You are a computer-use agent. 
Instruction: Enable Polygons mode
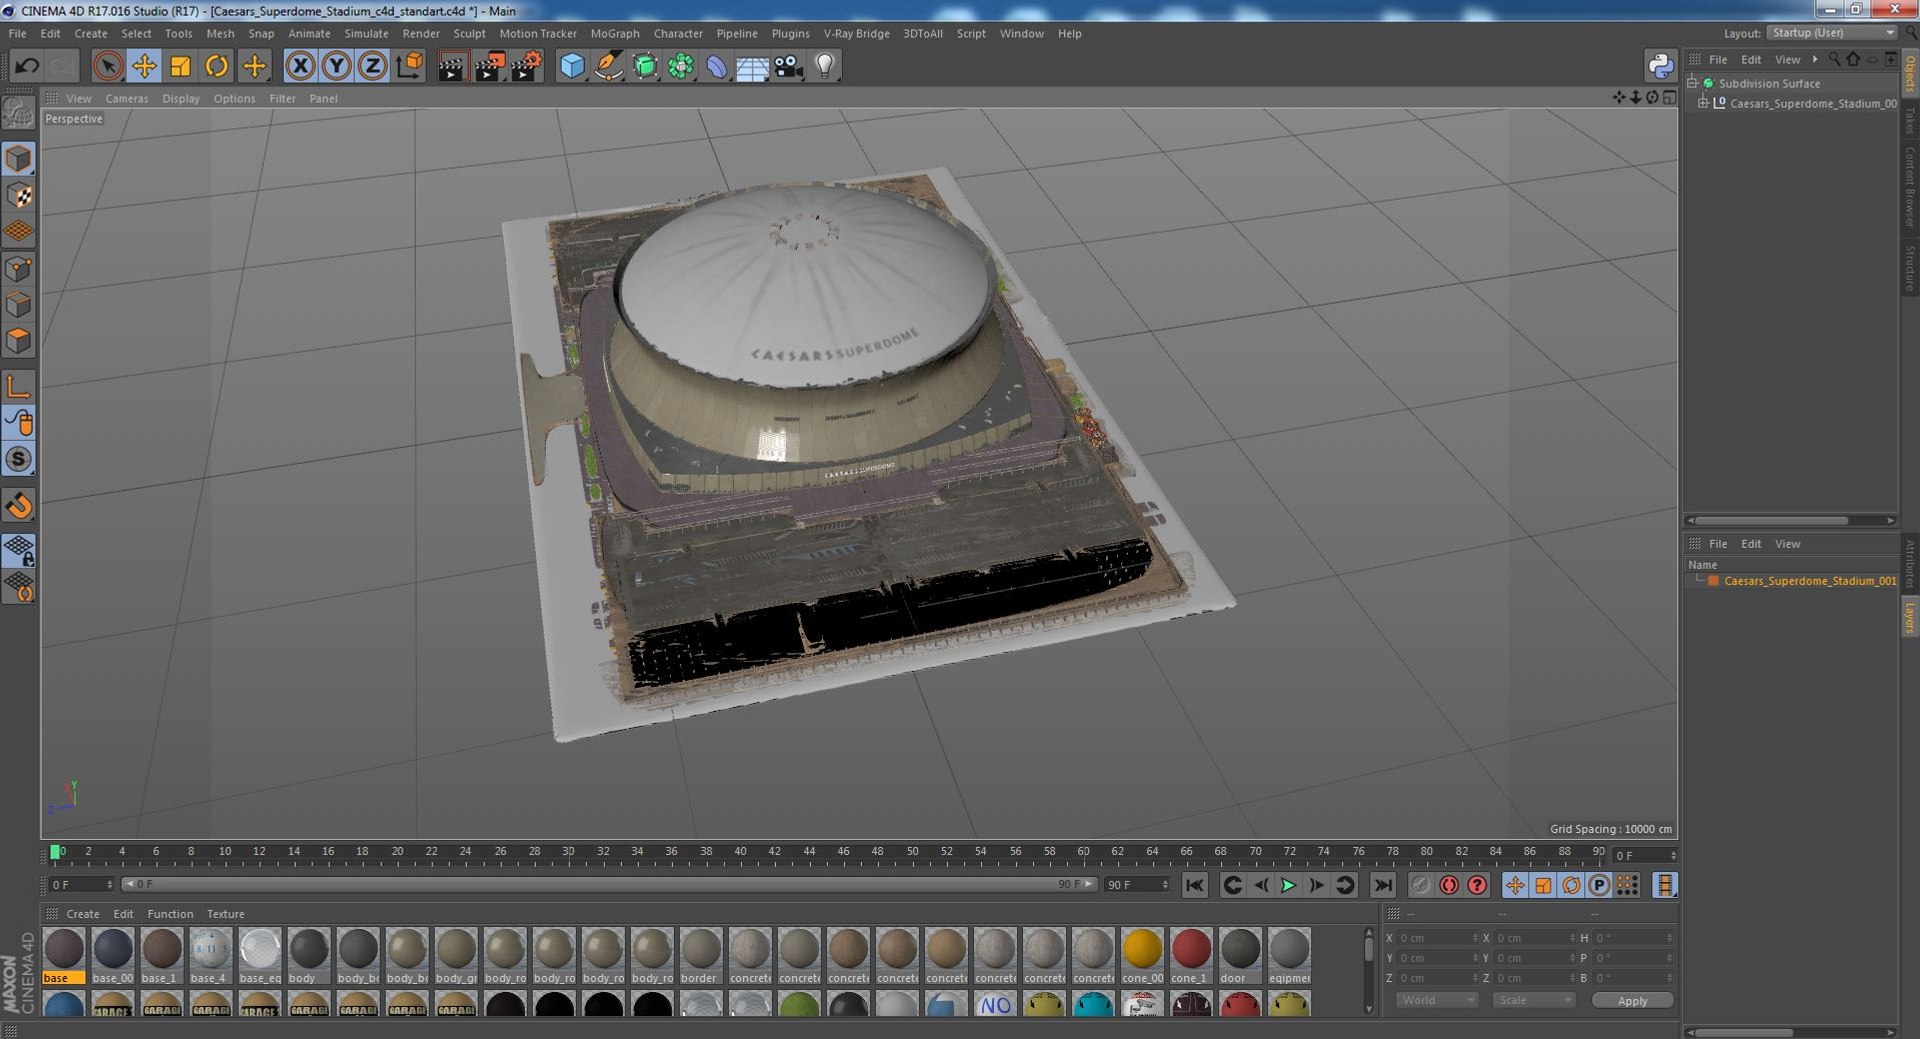19,340
